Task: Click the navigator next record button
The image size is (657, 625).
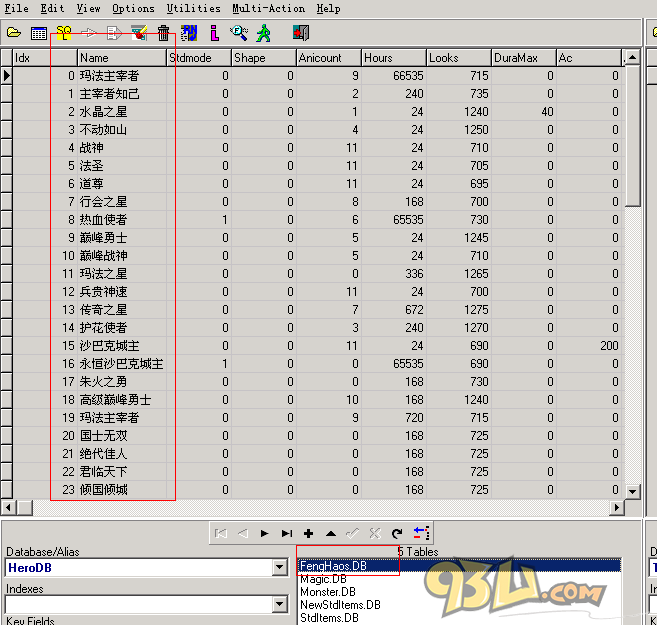Action: (264, 533)
